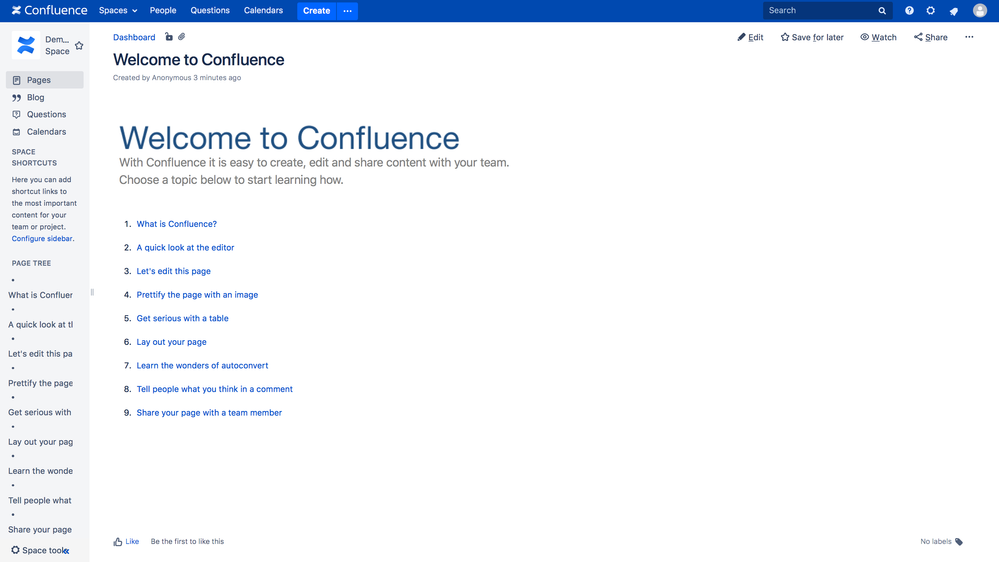This screenshot has width=999, height=562.
Task: Select 'Learn the wonde' in page tree
Action: 40,471
